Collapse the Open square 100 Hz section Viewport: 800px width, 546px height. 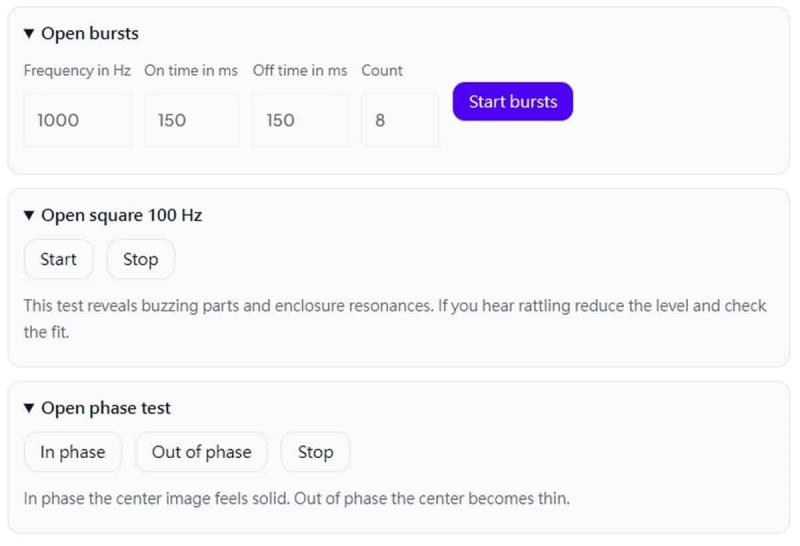[x=29, y=216]
